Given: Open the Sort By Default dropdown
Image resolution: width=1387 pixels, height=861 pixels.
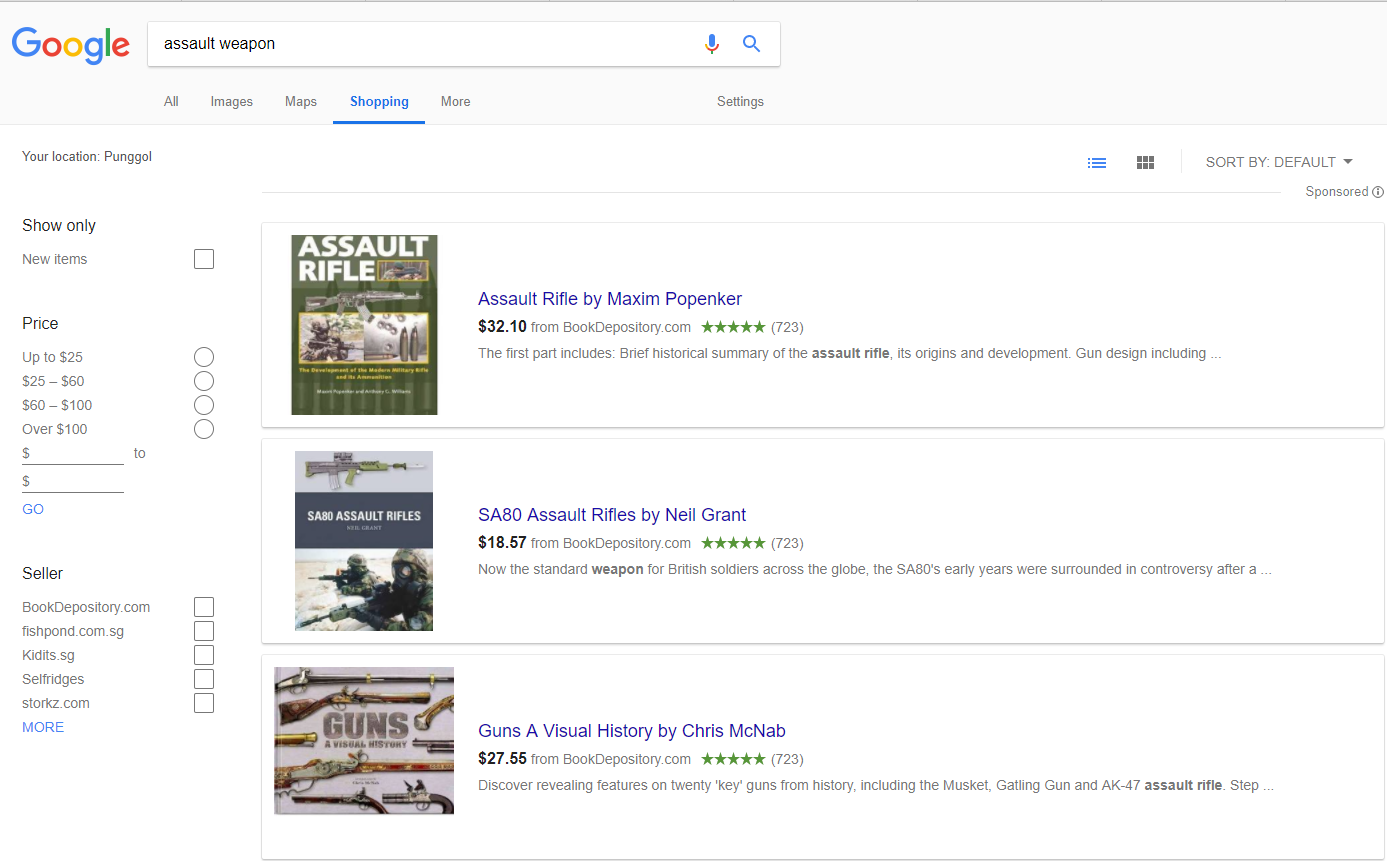Looking at the screenshot, I should (x=1279, y=162).
